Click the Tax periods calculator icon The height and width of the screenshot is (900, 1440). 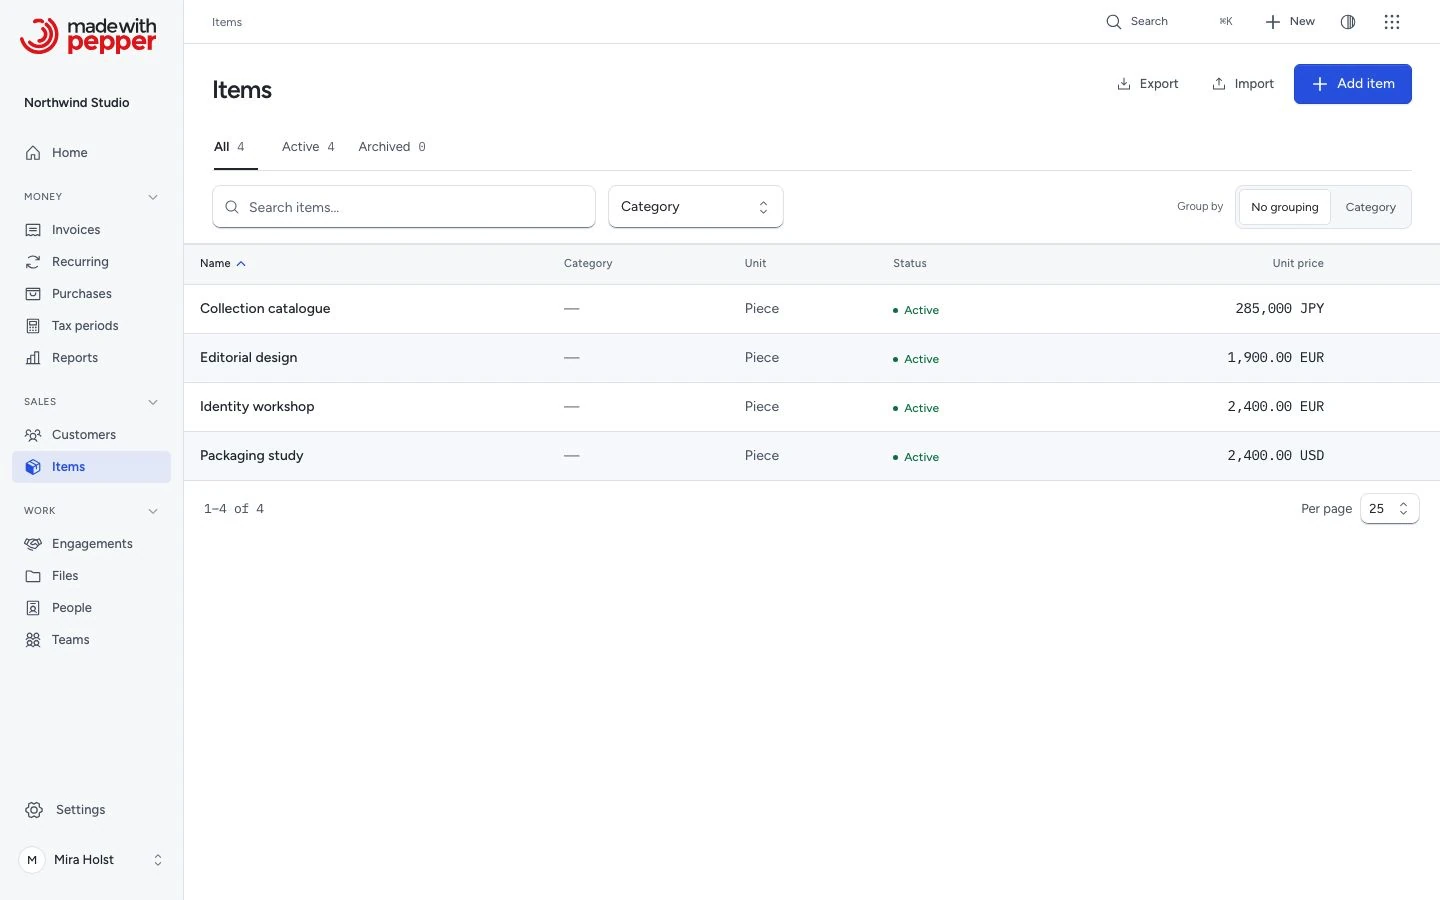(x=33, y=326)
